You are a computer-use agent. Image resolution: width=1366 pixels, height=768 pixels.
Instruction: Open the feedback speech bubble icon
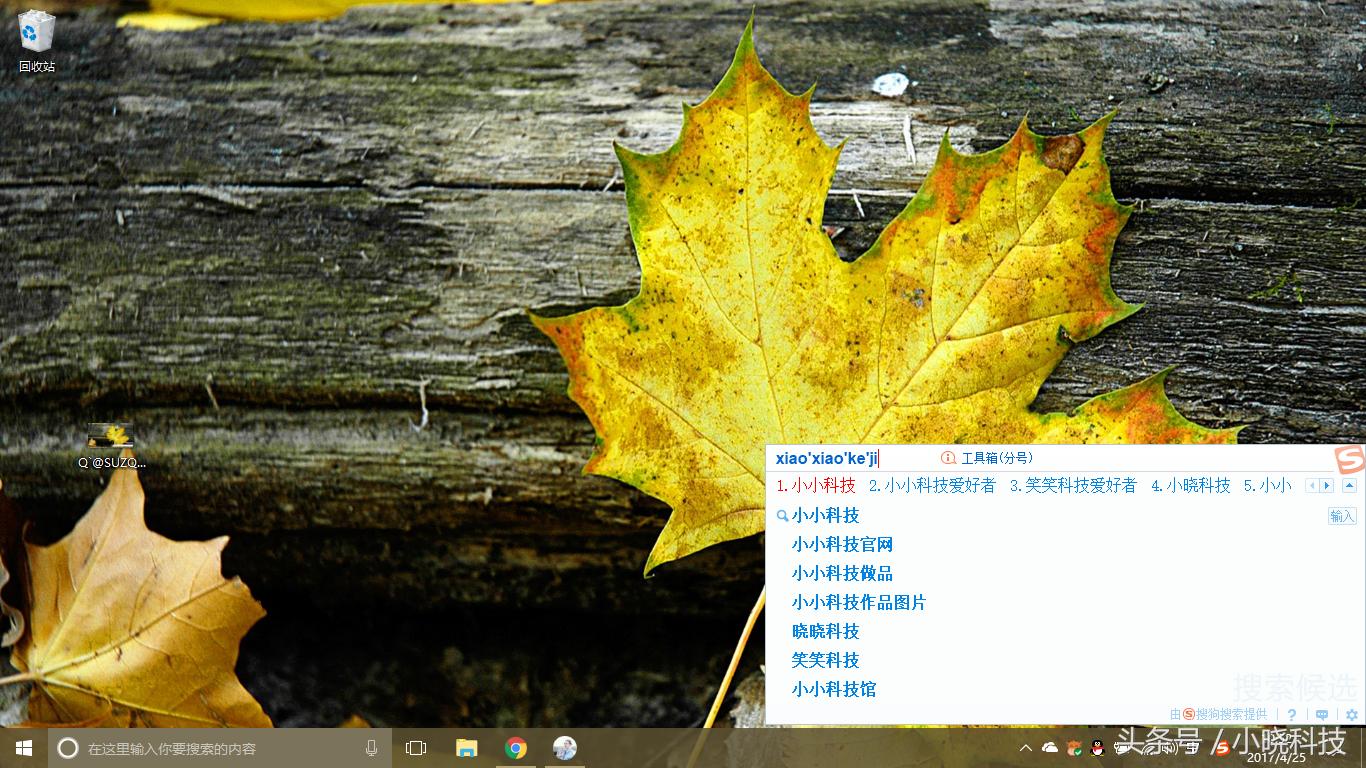pyautogui.click(x=1322, y=715)
